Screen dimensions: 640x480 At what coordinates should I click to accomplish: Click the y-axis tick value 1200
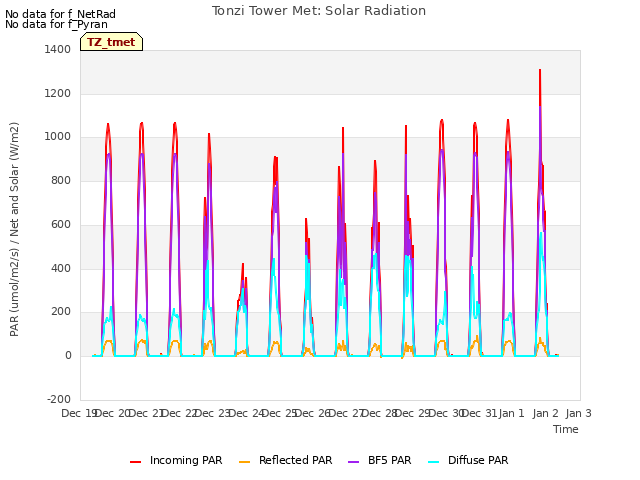point(58,93)
